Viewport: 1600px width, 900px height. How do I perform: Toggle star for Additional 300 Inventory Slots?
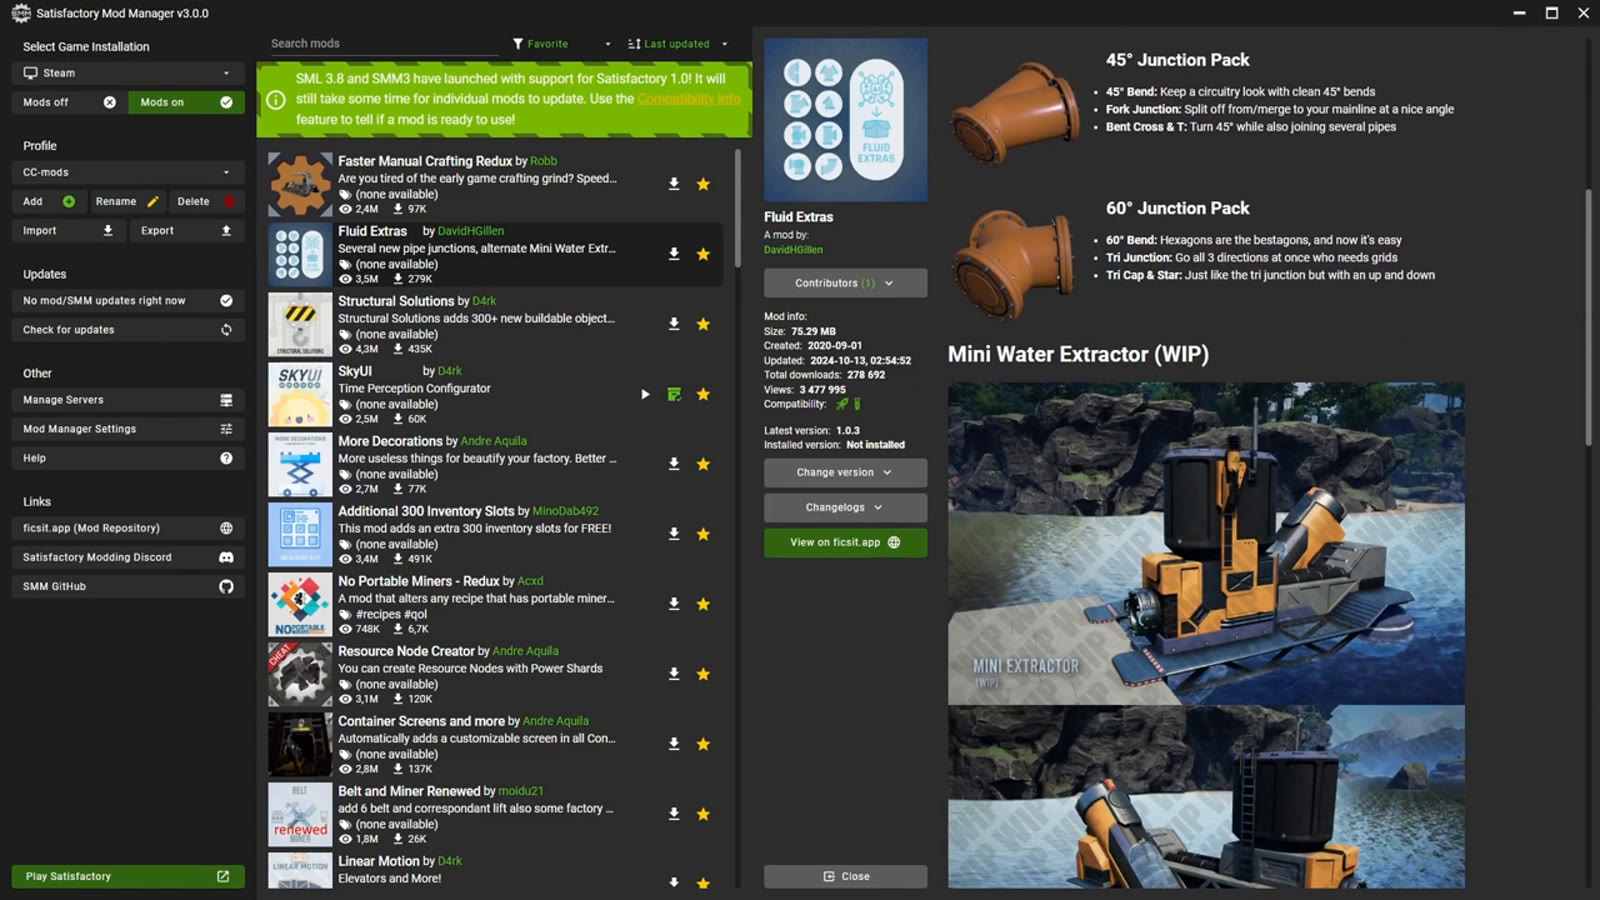tap(703, 534)
